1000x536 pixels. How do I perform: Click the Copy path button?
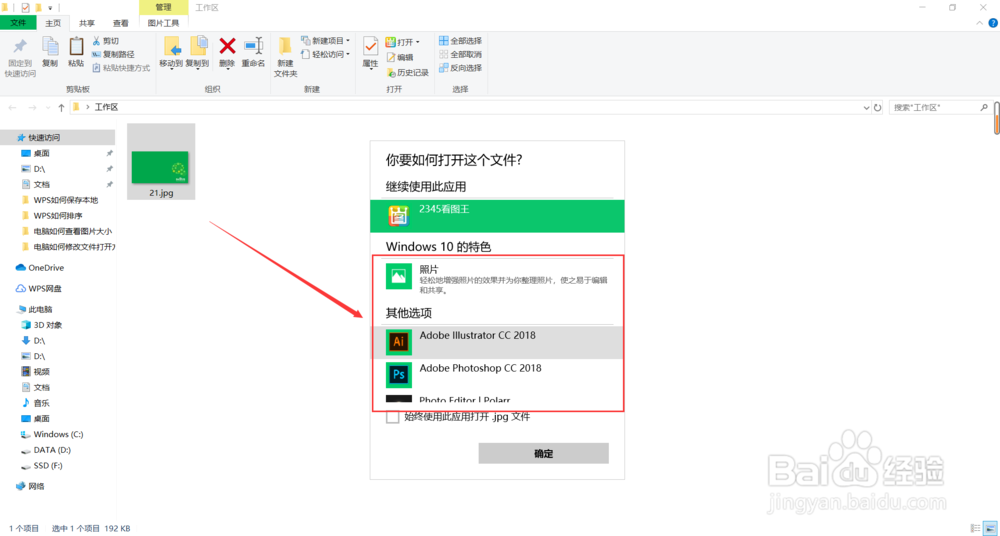(113, 54)
